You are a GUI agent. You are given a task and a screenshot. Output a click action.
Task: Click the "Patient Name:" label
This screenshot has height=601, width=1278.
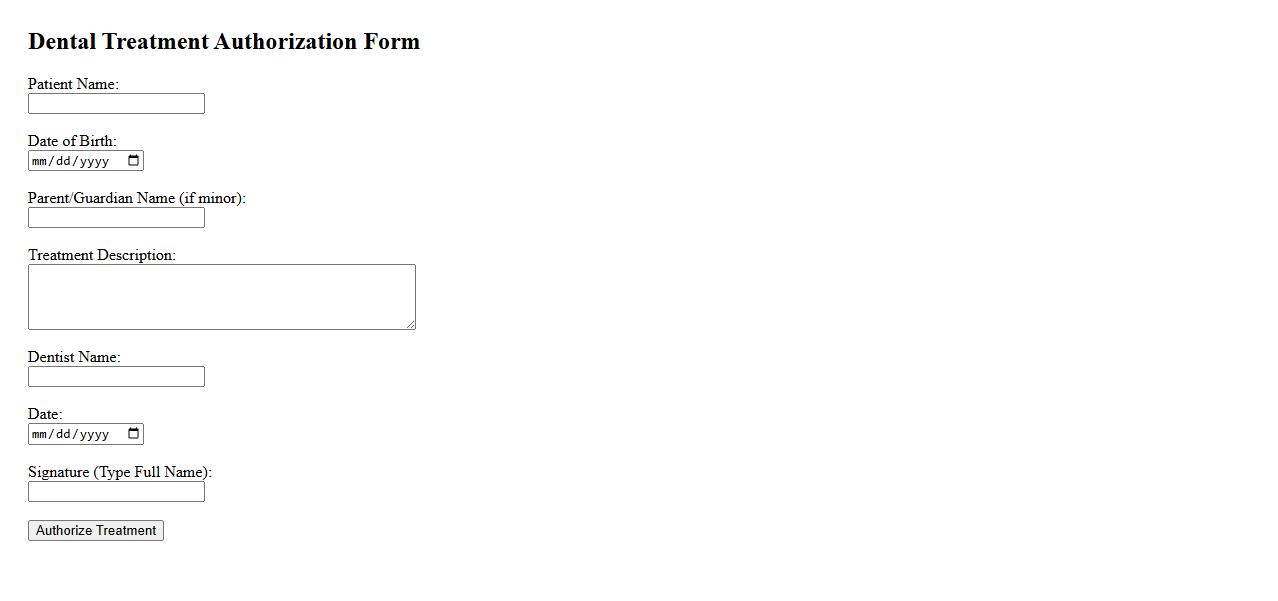click(73, 84)
